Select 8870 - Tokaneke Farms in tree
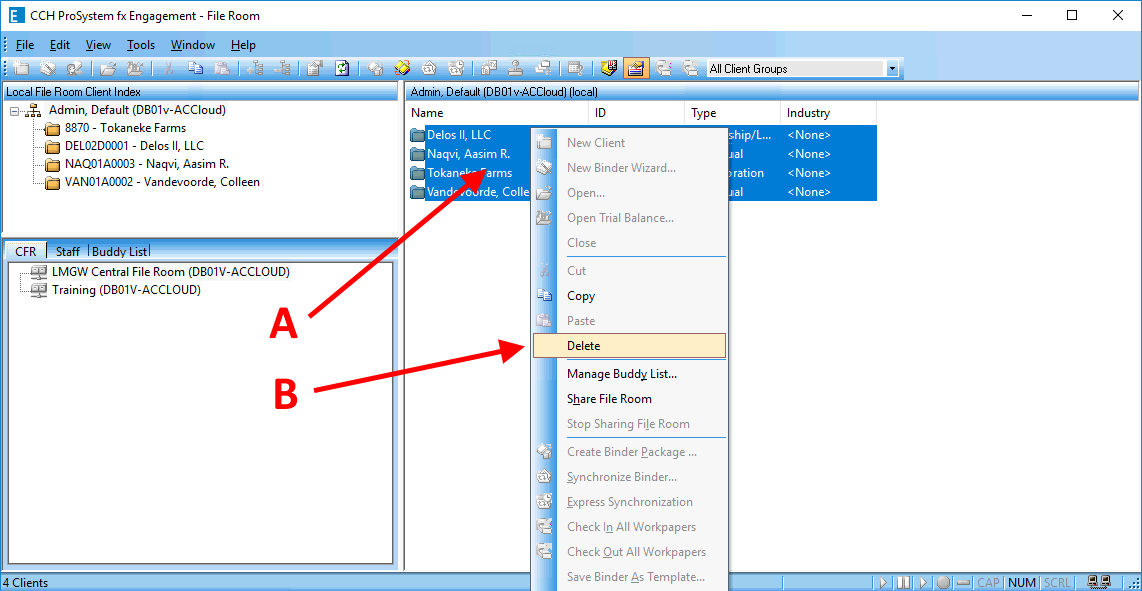The height and width of the screenshot is (591, 1142). point(125,128)
